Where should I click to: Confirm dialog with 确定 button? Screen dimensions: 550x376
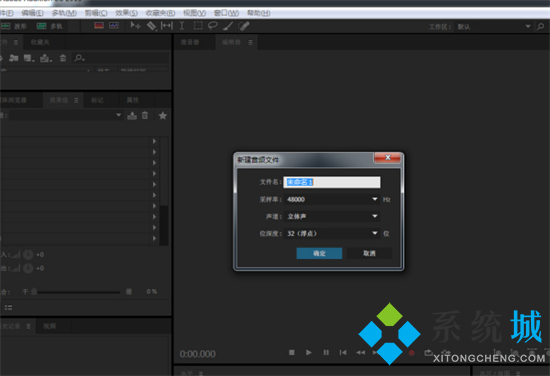click(319, 253)
